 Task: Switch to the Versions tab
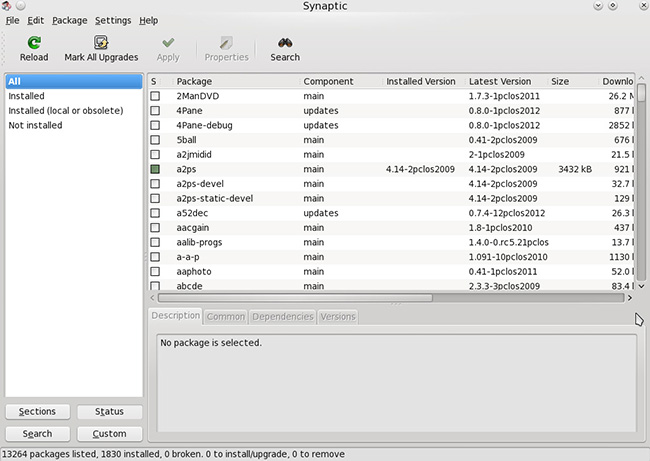coord(338,317)
